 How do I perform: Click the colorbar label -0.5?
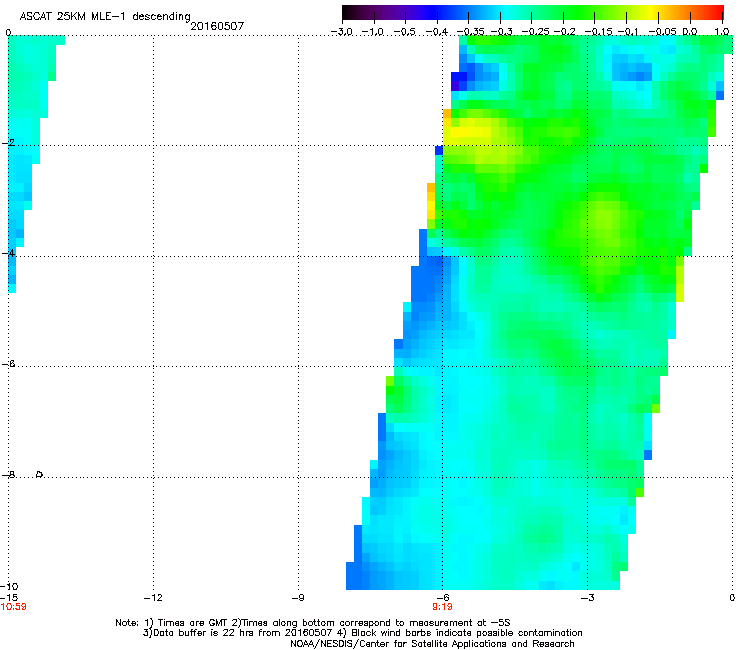point(404,32)
